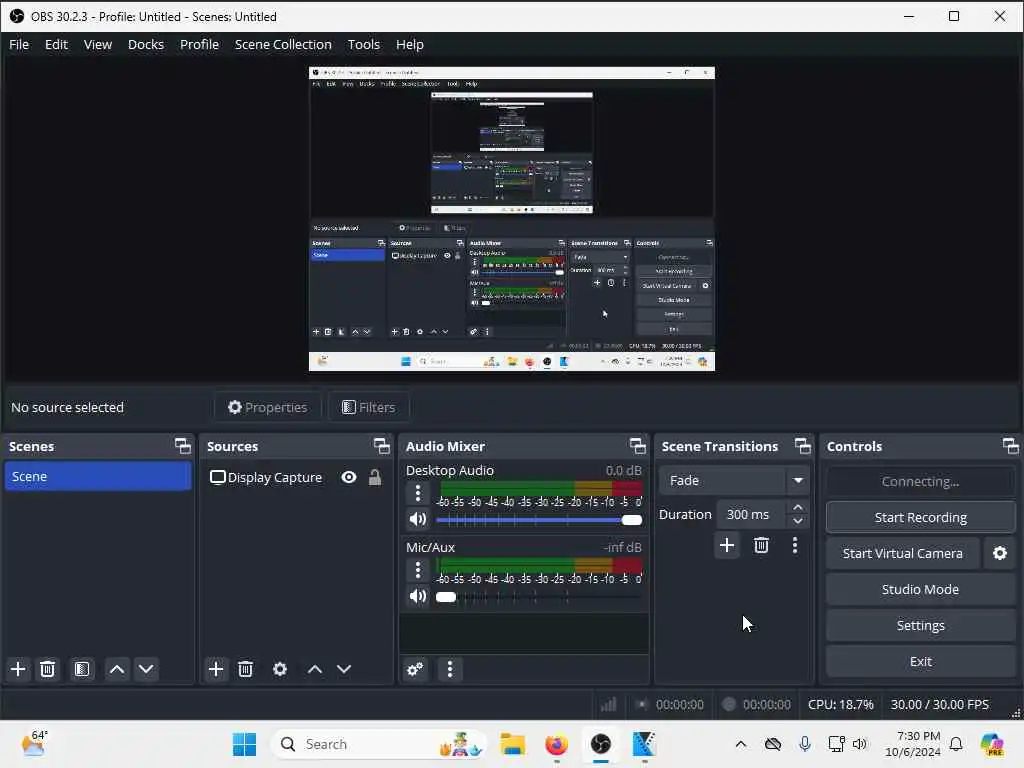
Task: Toggle Display Capture lock
Action: tap(375, 477)
